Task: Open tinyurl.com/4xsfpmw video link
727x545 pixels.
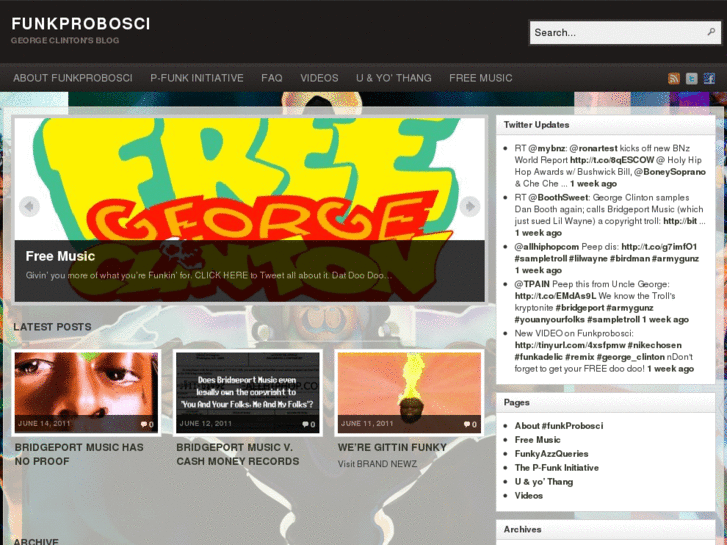Action: pos(570,345)
